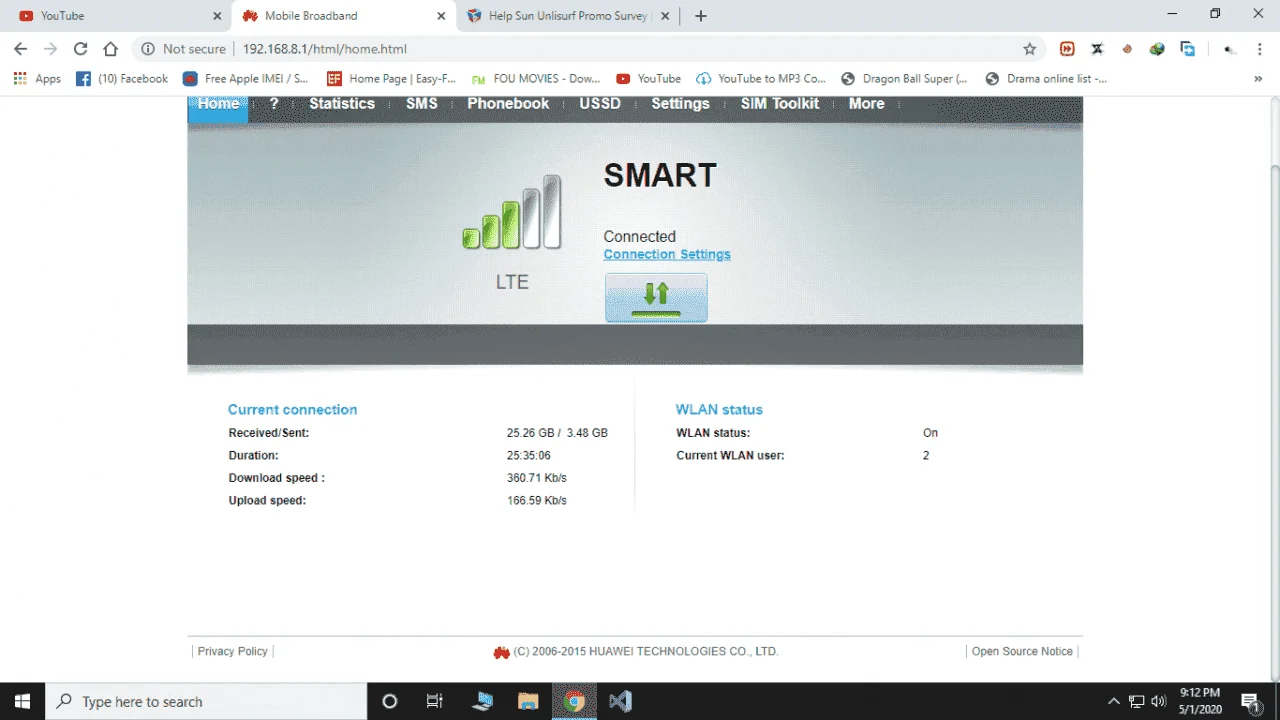
Task: Click the green LTE signal strength bars icon
Action: point(512,212)
